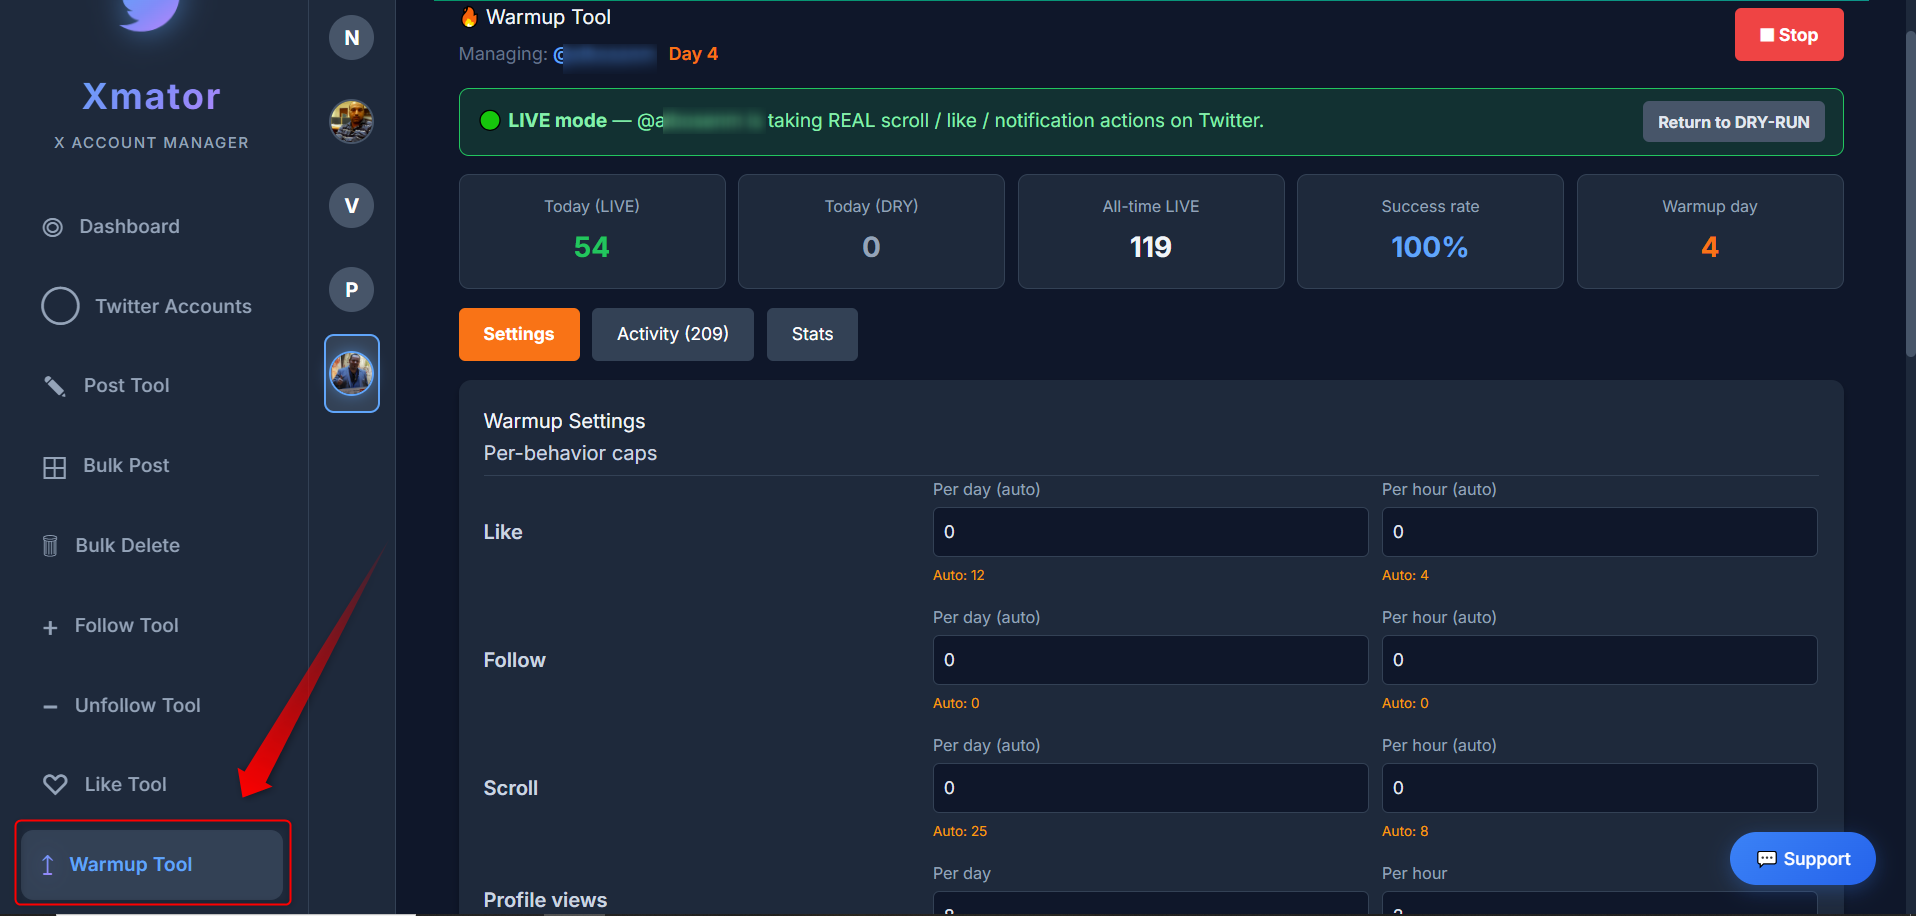1916x916 pixels.
Task: Open the Dashboard icon in the sidebar
Action: [x=53, y=227]
